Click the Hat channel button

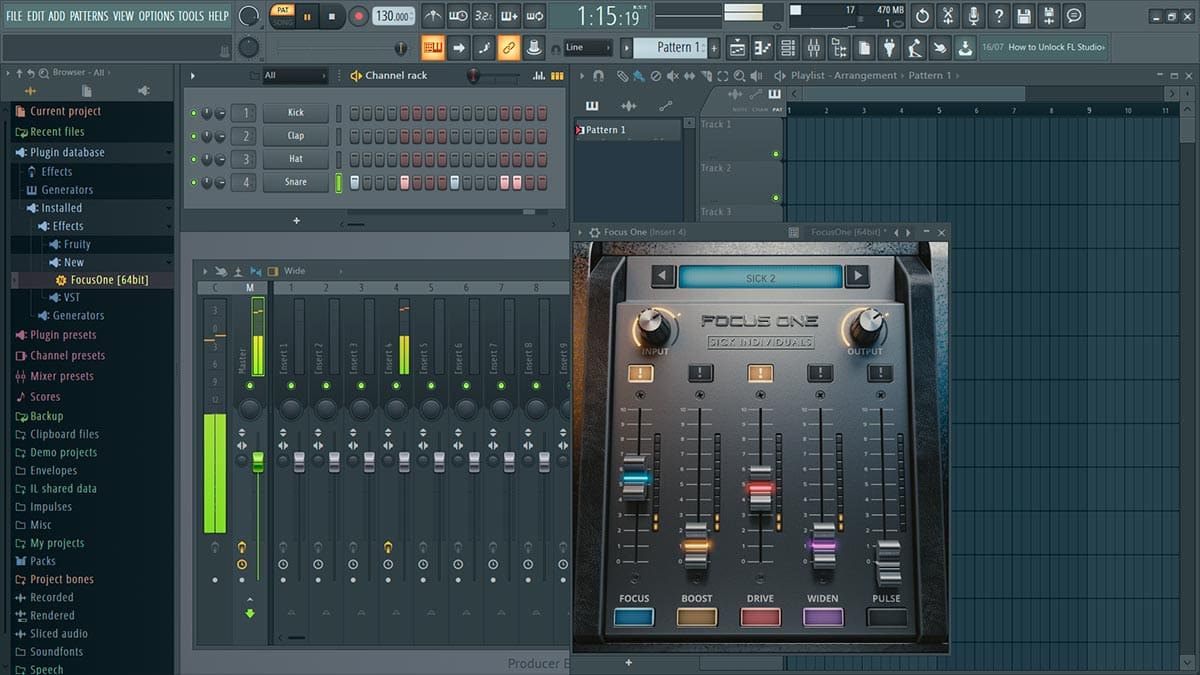click(296, 159)
